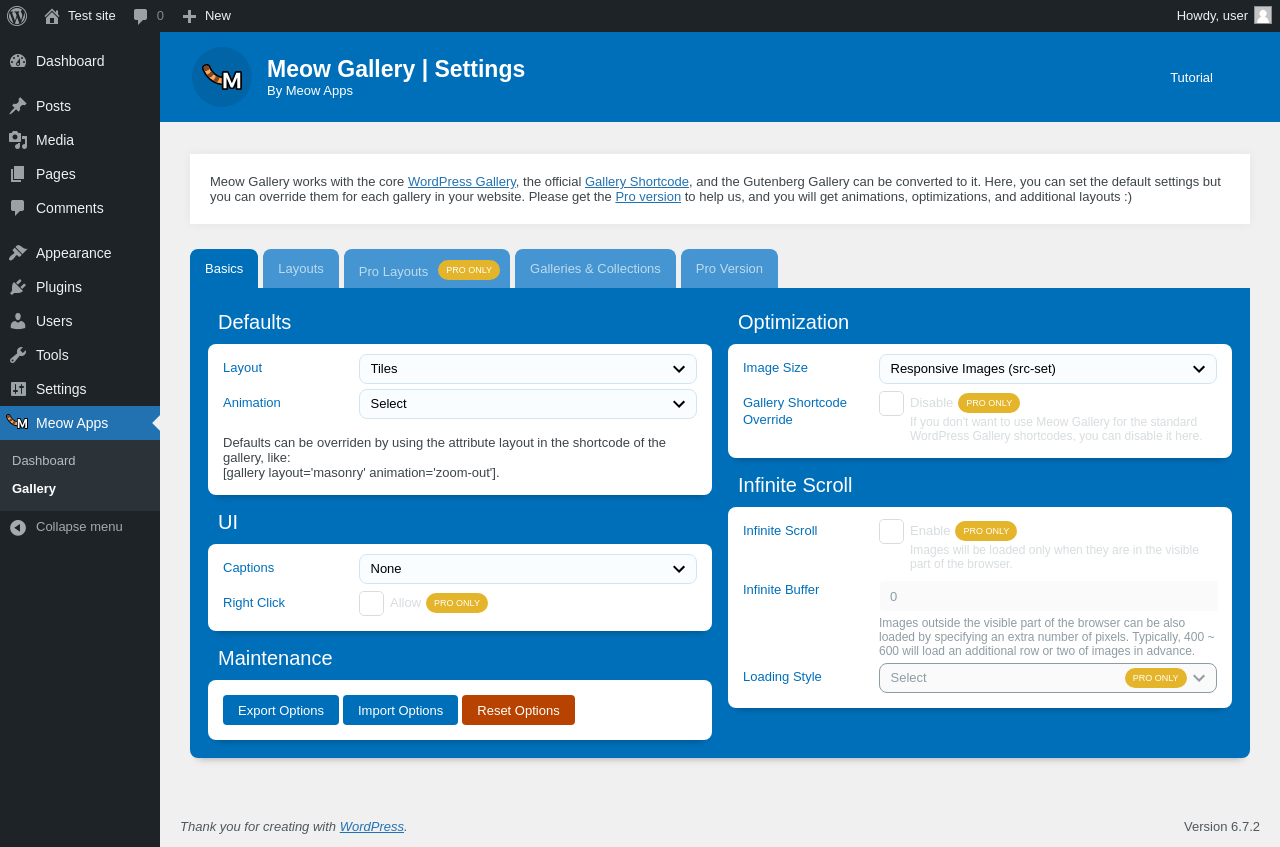Click the Comments icon in sidebar
The height and width of the screenshot is (847, 1280).
tap(18, 208)
